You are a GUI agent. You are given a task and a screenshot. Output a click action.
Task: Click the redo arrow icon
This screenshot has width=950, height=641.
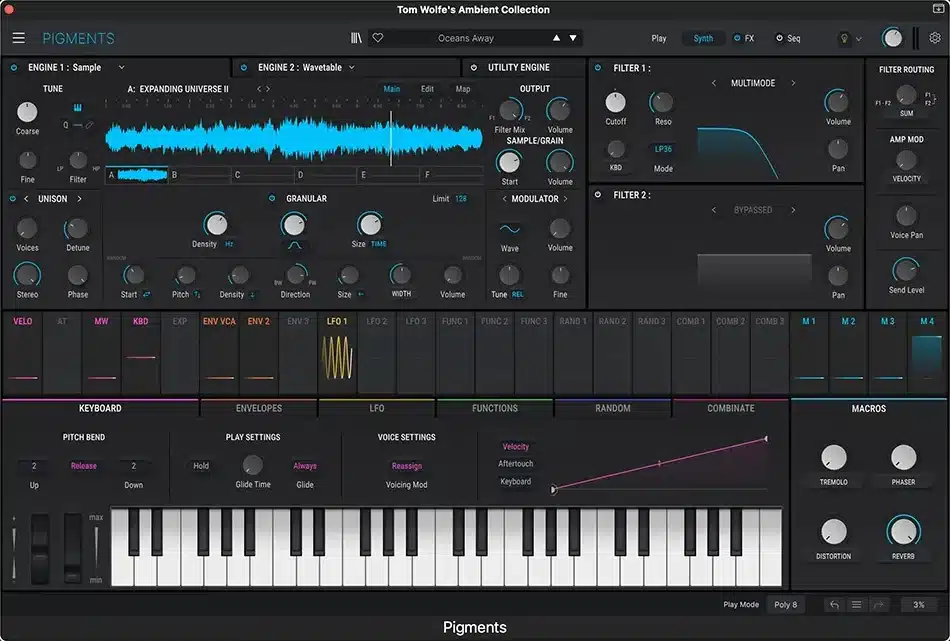[x=879, y=605]
